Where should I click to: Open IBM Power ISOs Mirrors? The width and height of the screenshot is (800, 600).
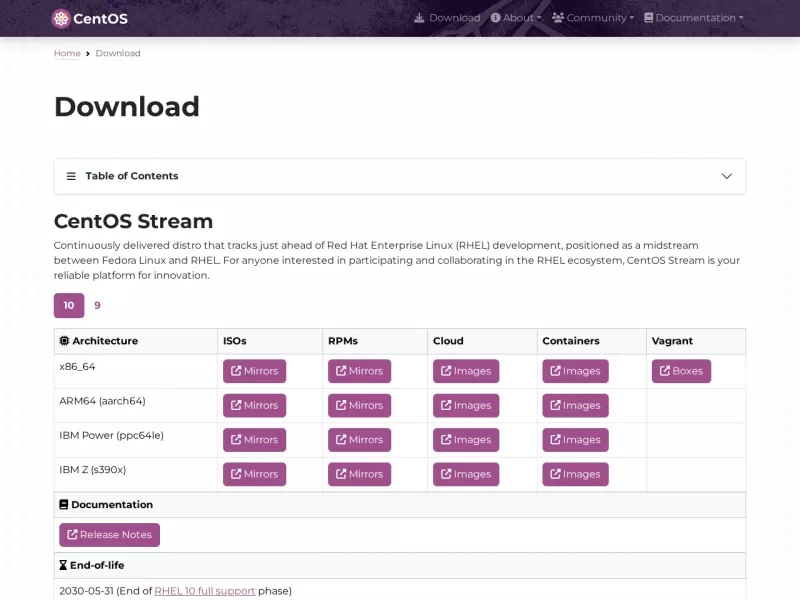coord(254,440)
